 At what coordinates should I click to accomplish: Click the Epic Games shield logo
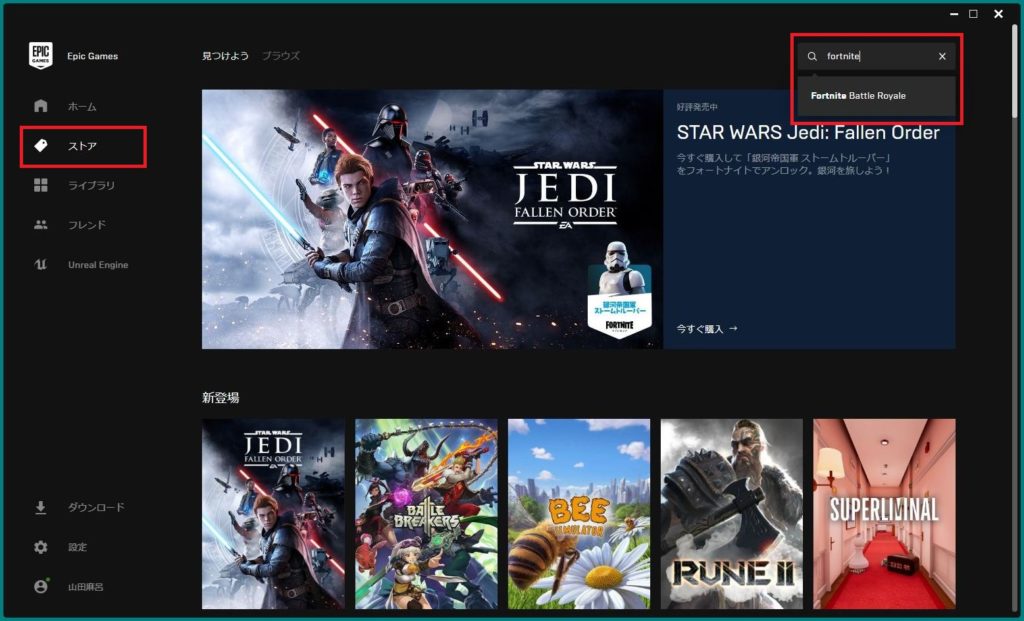tap(40, 56)
